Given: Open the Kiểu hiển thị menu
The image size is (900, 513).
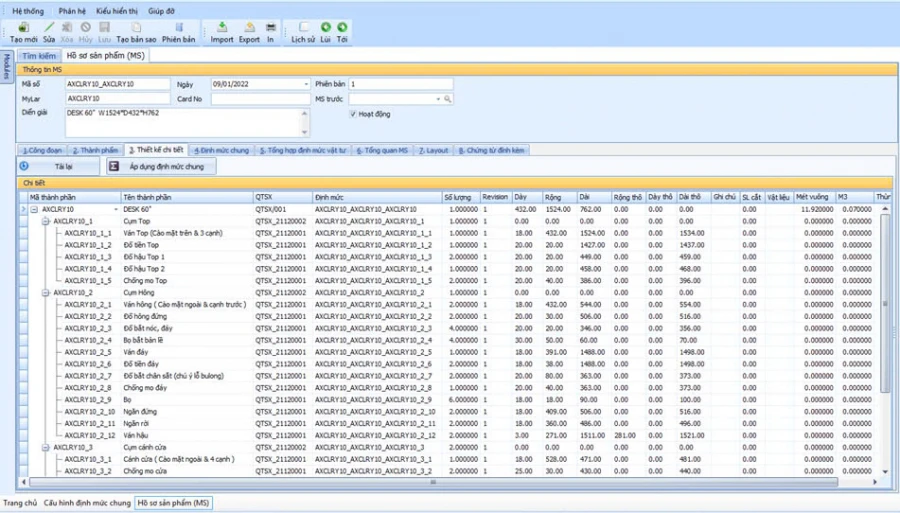Looking at the screenshot, I should [x=117, y=11].
